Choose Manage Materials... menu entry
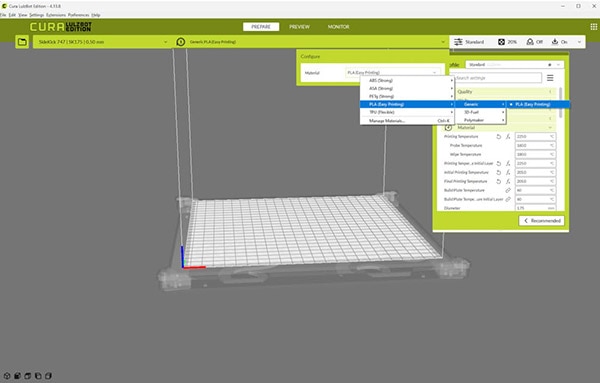 point(407,121)
